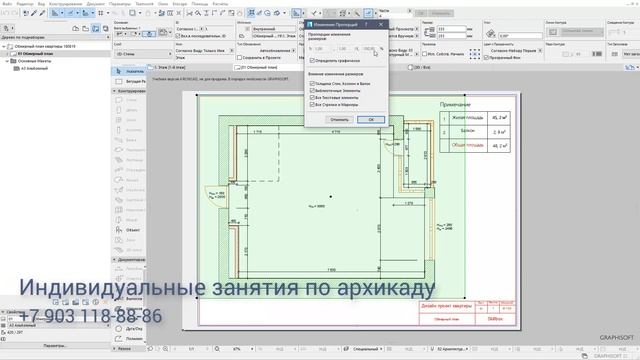Select the Указатель arrow tool in the toolbox
The image size is (640, 360).
pyautogui.click(x=129, y=71)
